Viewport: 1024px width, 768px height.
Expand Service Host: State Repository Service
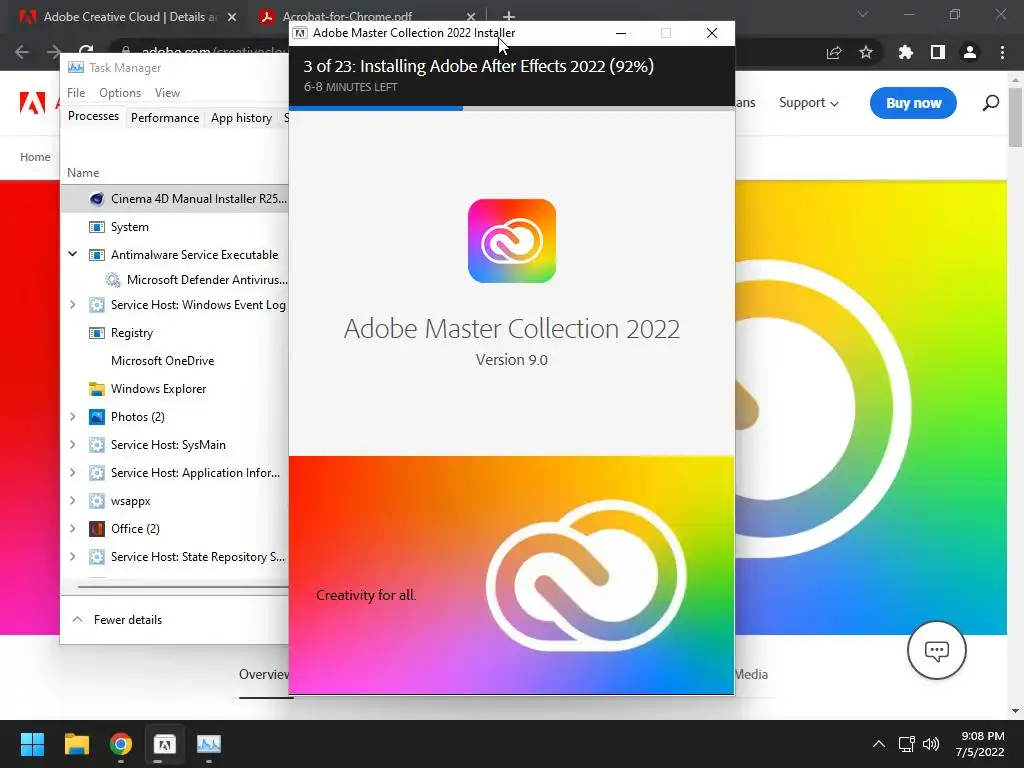coord(72,556)
